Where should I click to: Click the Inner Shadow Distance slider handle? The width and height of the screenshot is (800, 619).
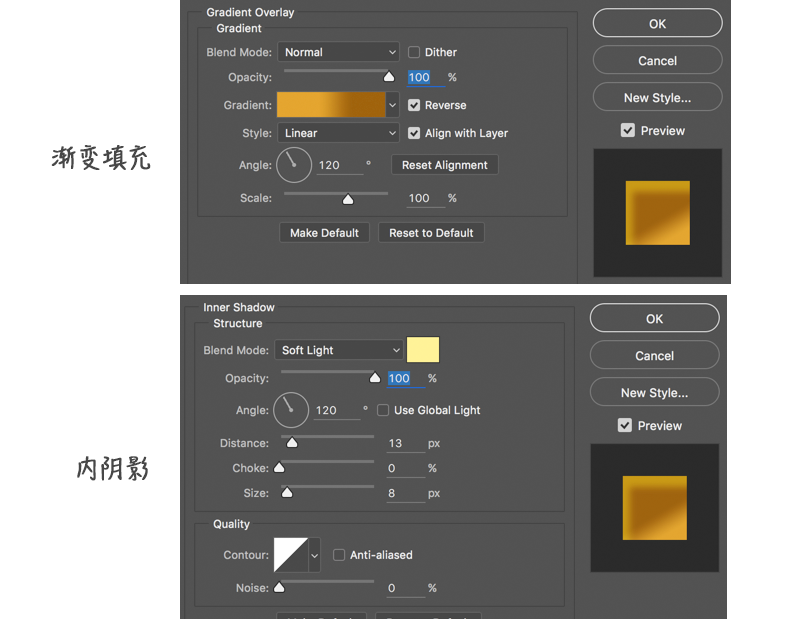pyautogui.click(x=292, y=442)
